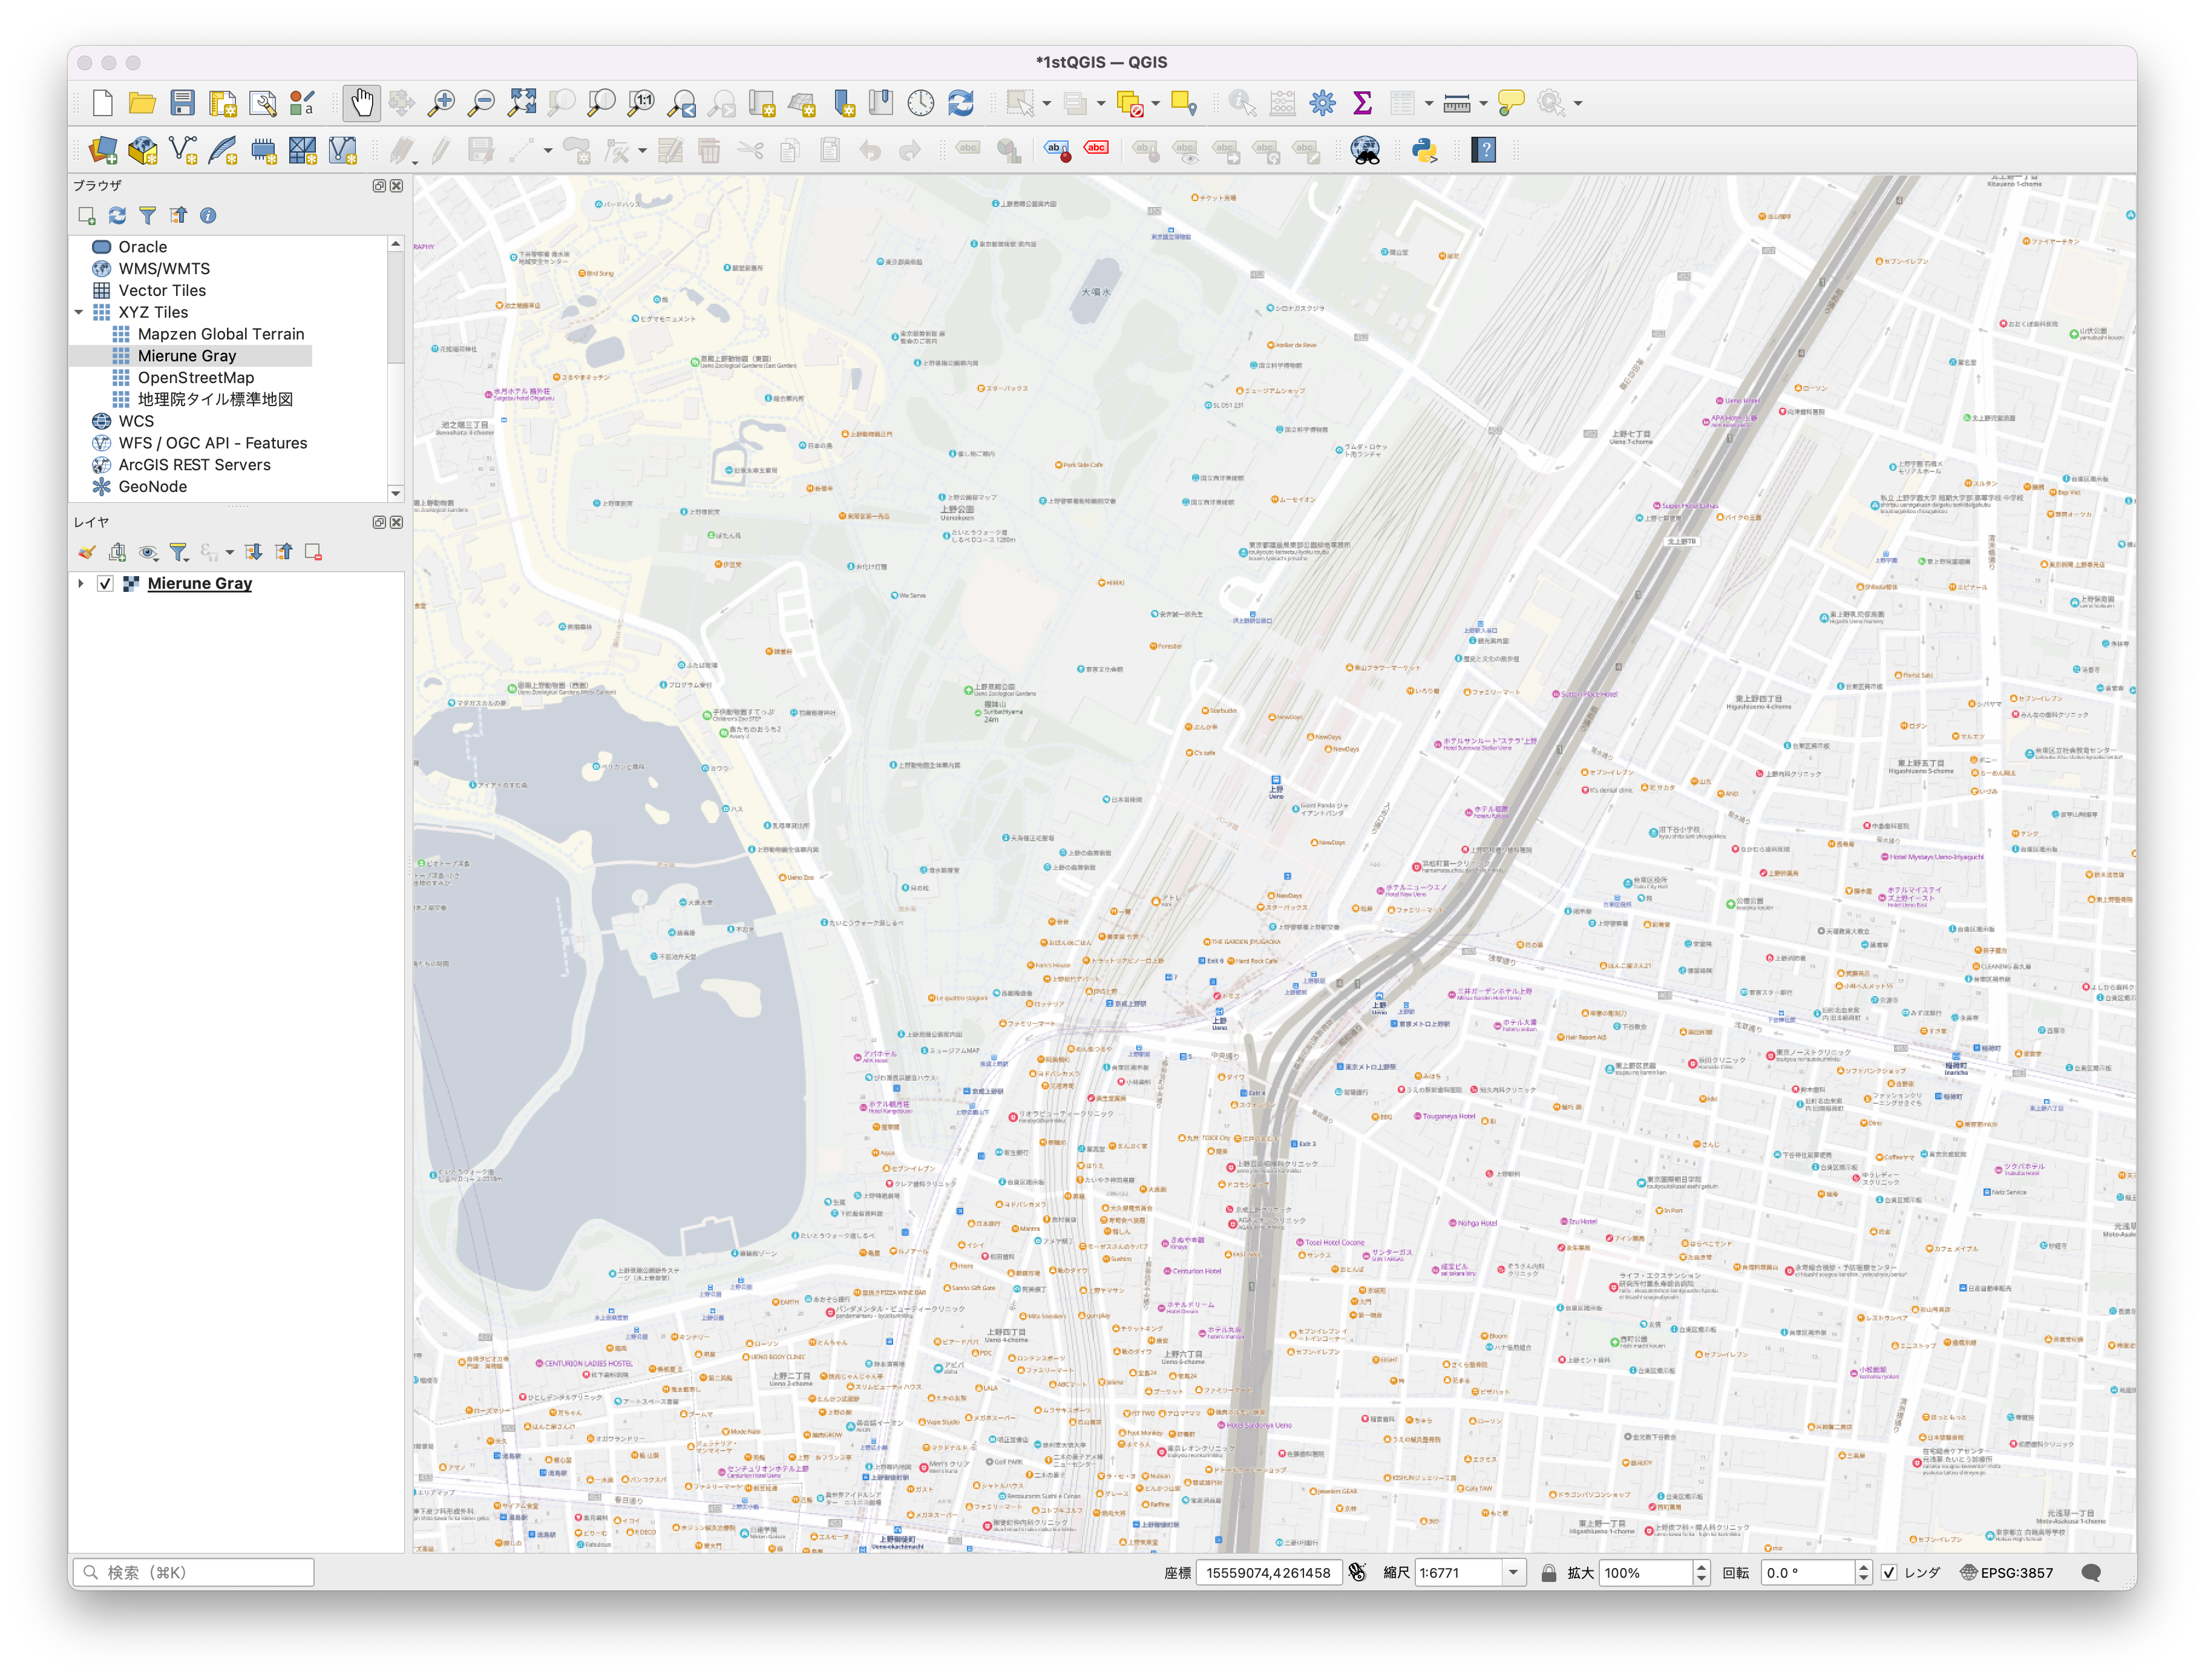Select OpenStreetMap in XYZ Tiles

click(x=196, y=378)
